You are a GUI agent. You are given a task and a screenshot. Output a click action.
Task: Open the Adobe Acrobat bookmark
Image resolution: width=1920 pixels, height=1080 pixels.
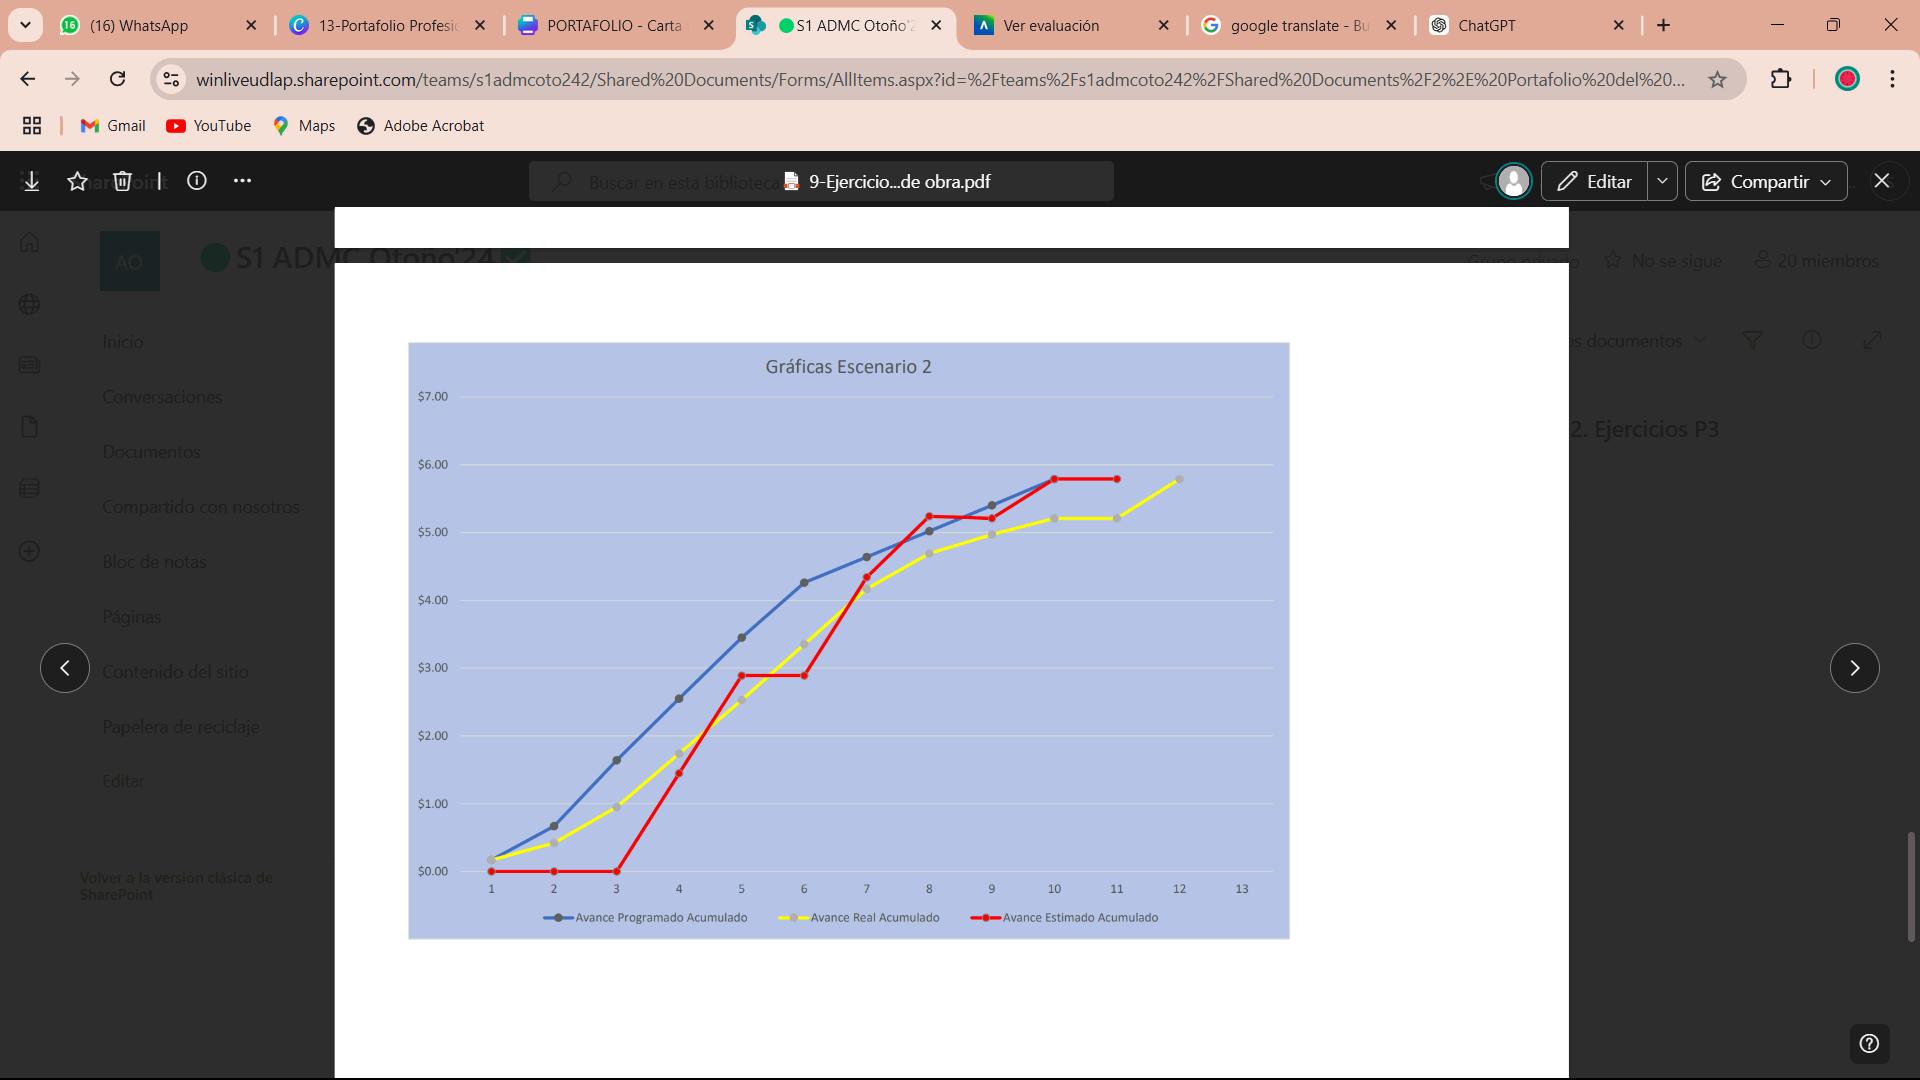421,125
